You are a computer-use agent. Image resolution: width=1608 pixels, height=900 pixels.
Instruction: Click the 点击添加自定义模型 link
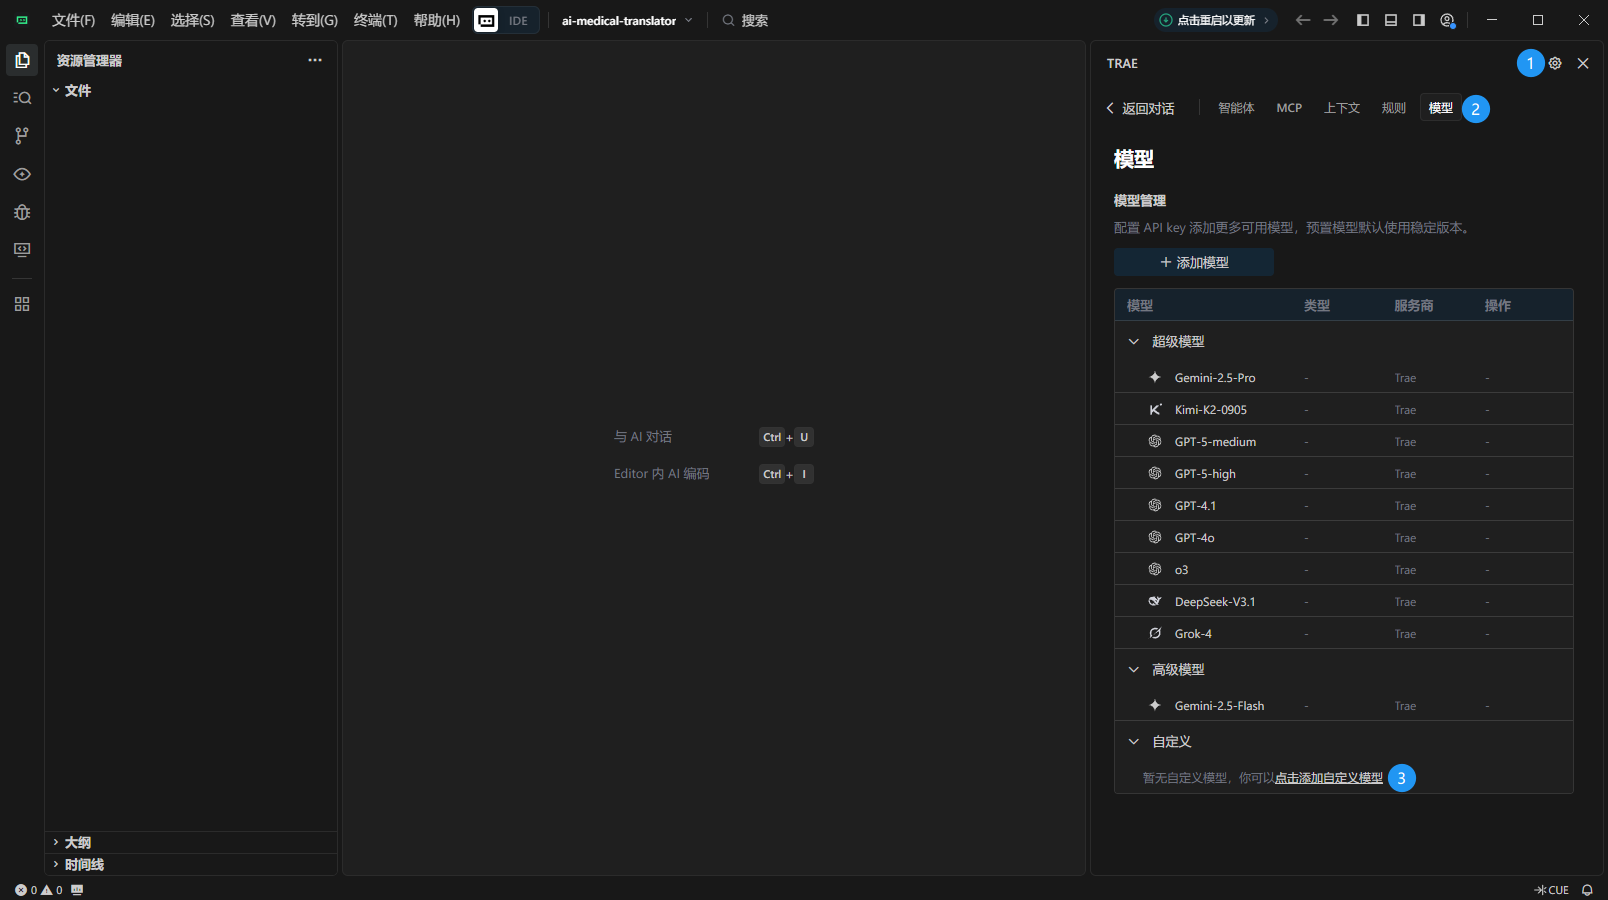(1329, 777)
